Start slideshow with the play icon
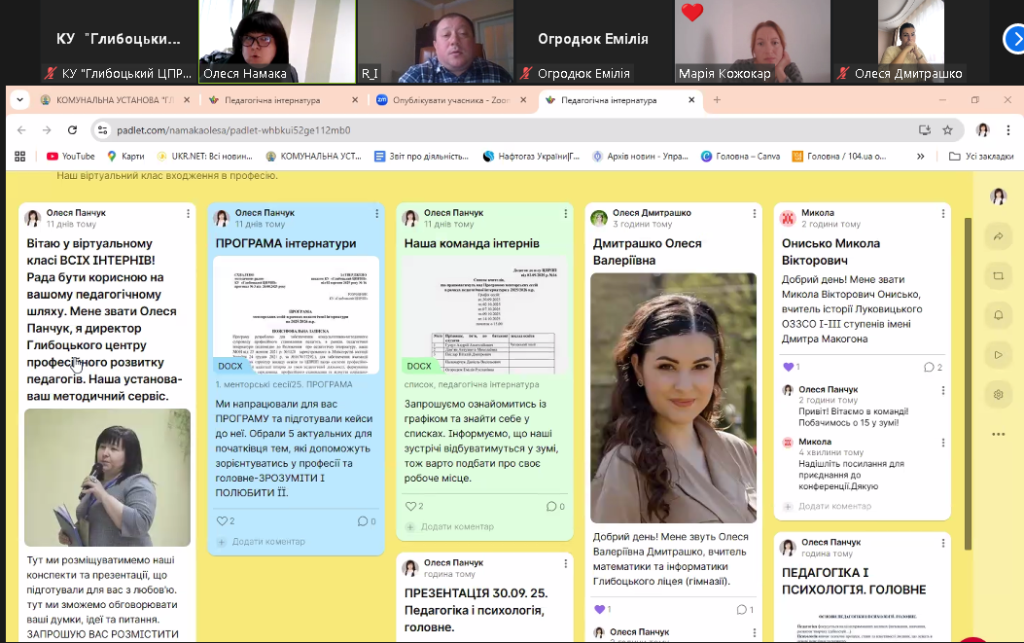1024x643 pixels. [997, 355]
